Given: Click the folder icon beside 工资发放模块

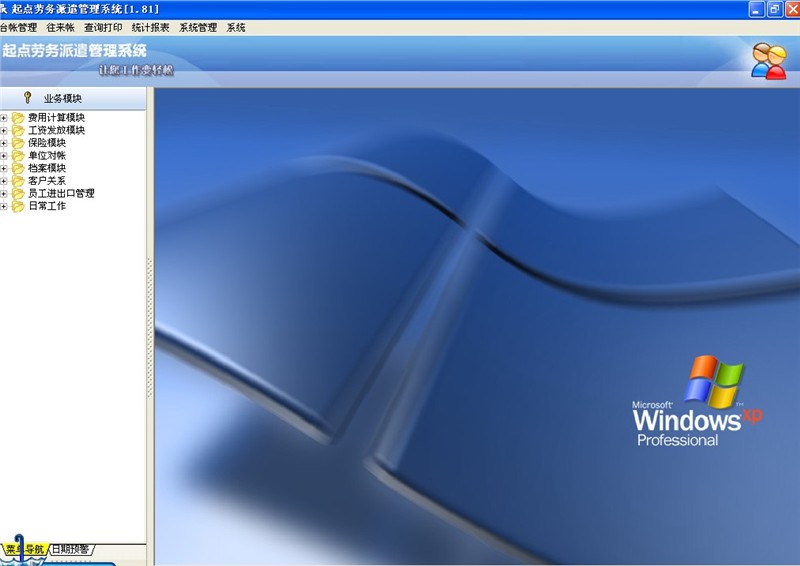Looking at the screenshot, I should [18, 130].
